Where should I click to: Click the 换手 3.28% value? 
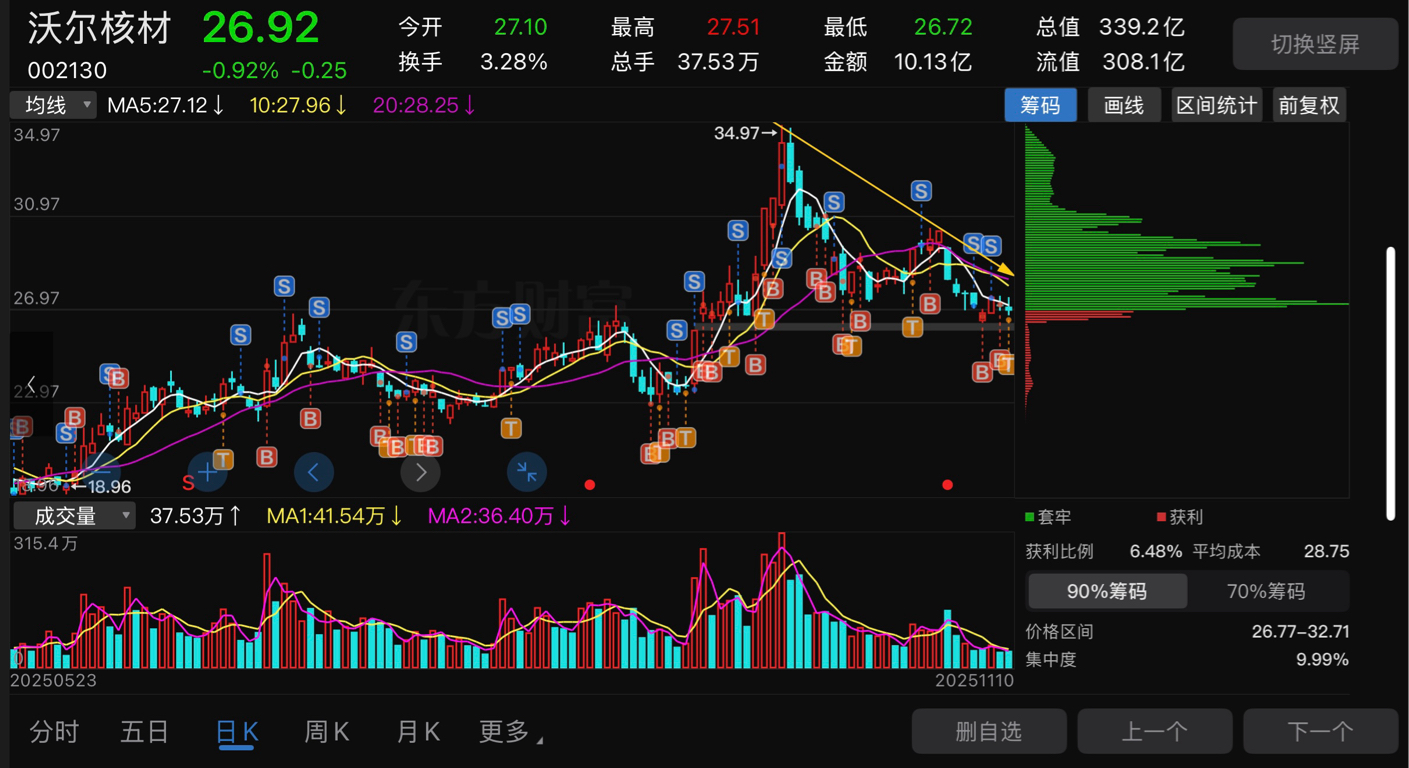[x=514, y=62]
